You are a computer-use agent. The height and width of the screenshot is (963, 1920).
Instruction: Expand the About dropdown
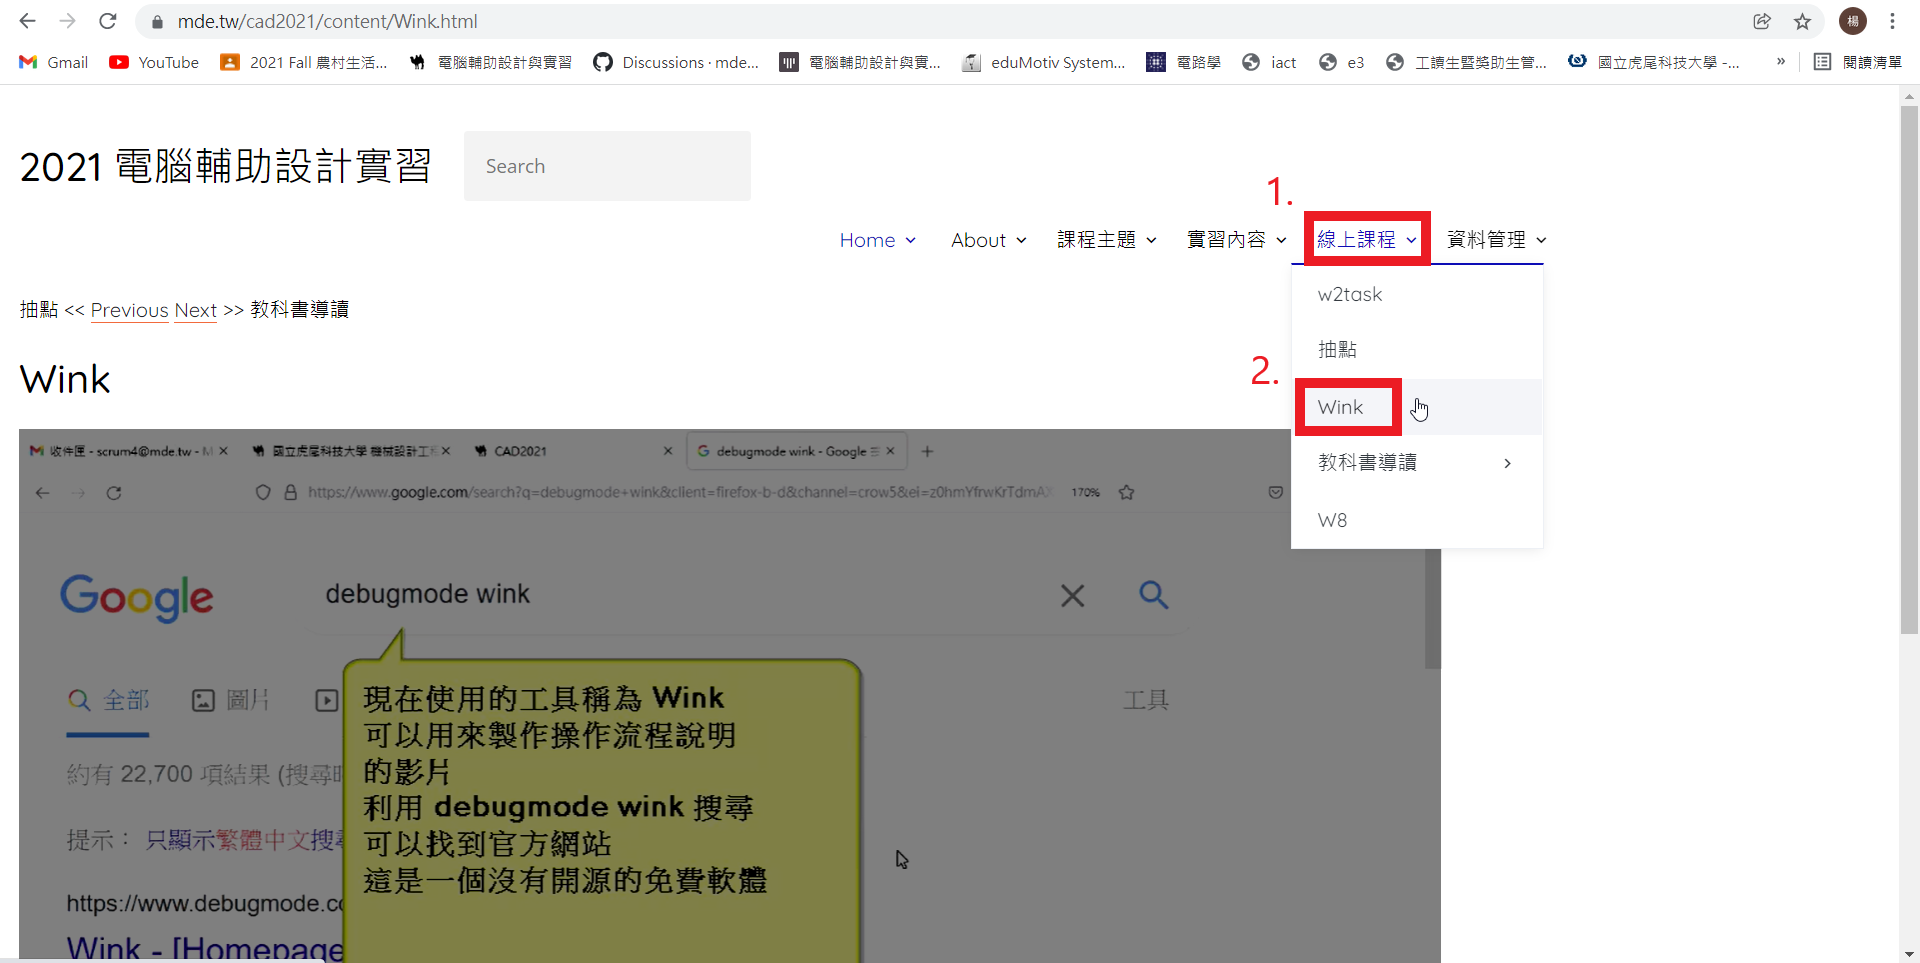coord(988,240)
